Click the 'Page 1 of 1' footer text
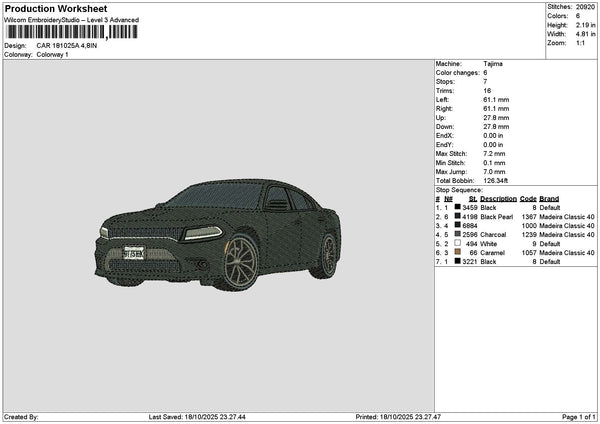600x424 pixels. tap(579, 417)
